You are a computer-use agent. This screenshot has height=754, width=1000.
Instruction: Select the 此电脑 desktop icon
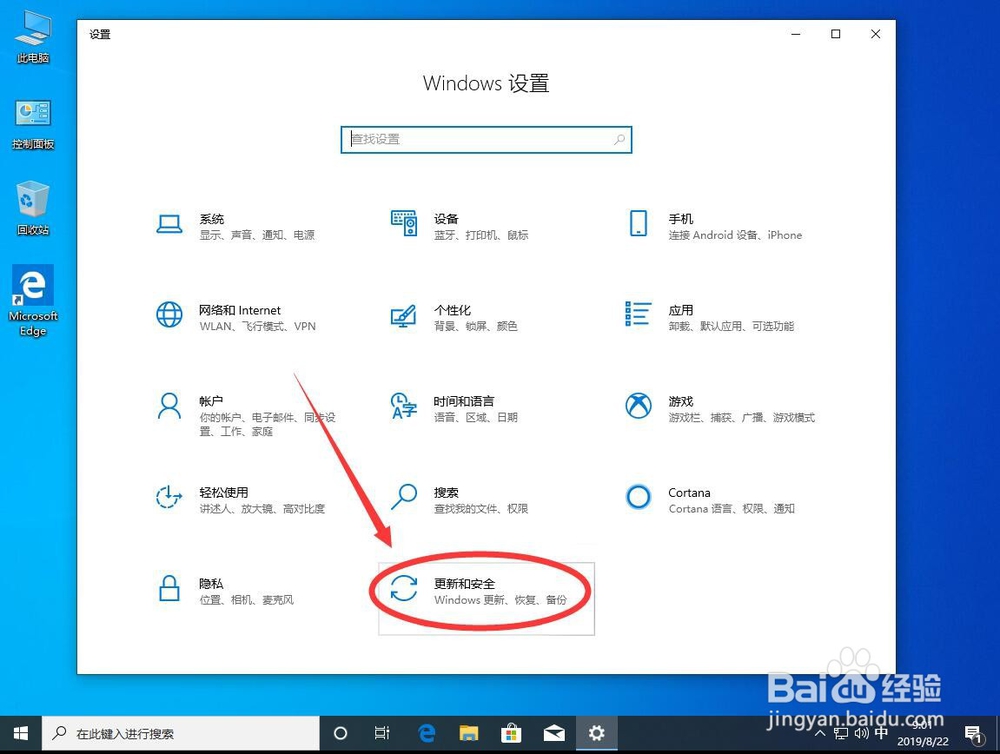point(33,38)
